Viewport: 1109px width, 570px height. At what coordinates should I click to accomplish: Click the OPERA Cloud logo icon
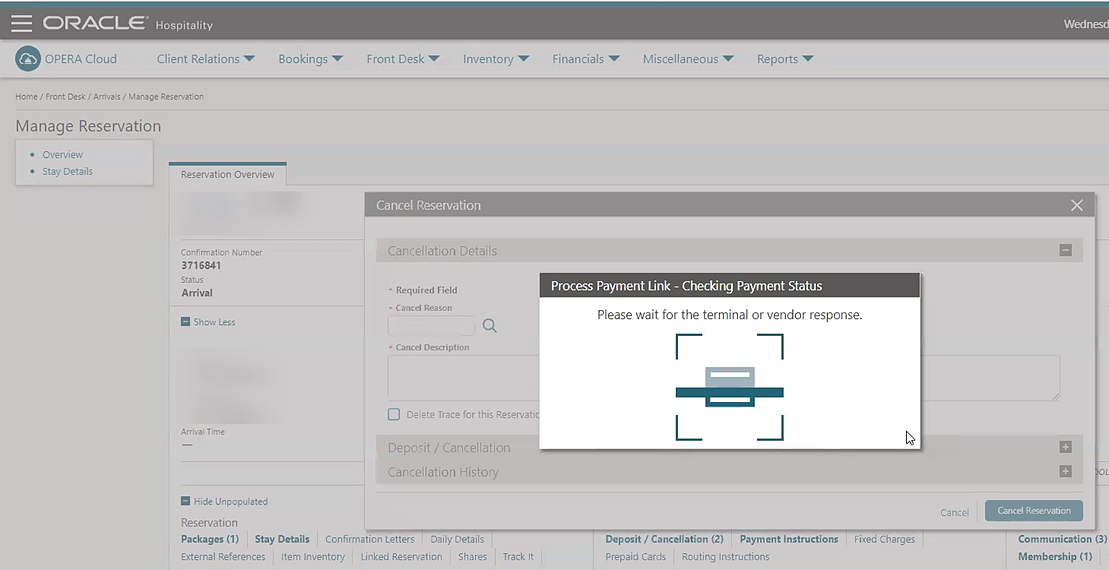(28, 59)
